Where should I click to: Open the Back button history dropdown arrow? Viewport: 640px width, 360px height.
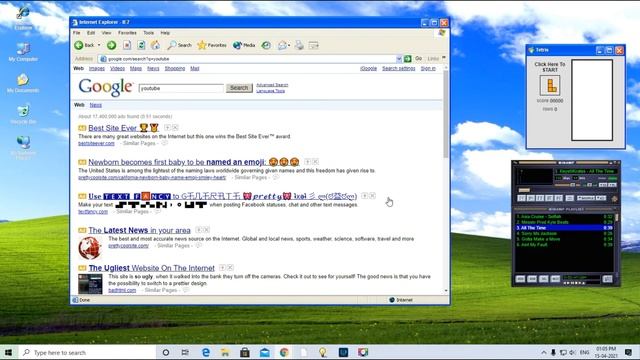coord(99,45)
